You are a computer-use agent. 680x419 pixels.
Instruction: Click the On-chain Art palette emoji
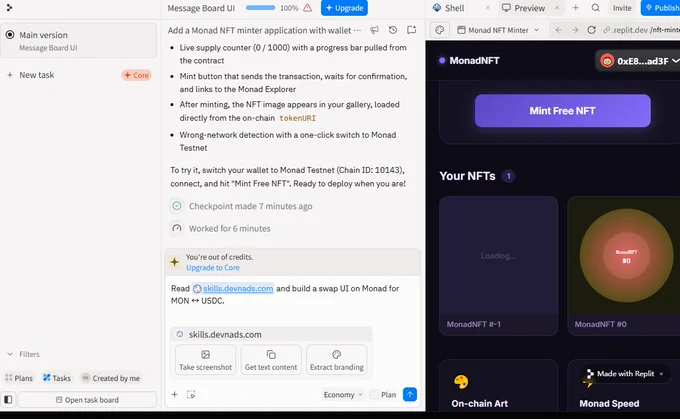click(461, 382)
